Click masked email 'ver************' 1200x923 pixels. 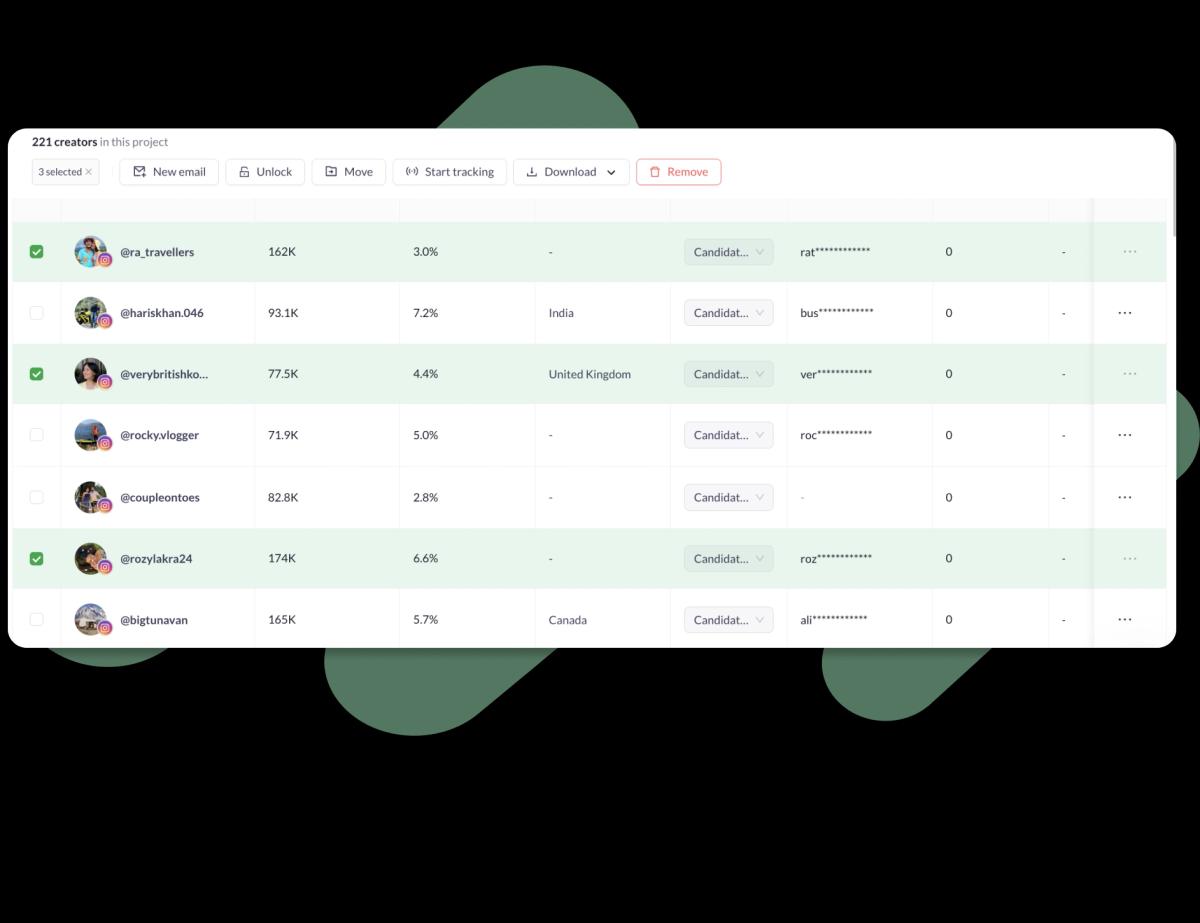point(836,374)
